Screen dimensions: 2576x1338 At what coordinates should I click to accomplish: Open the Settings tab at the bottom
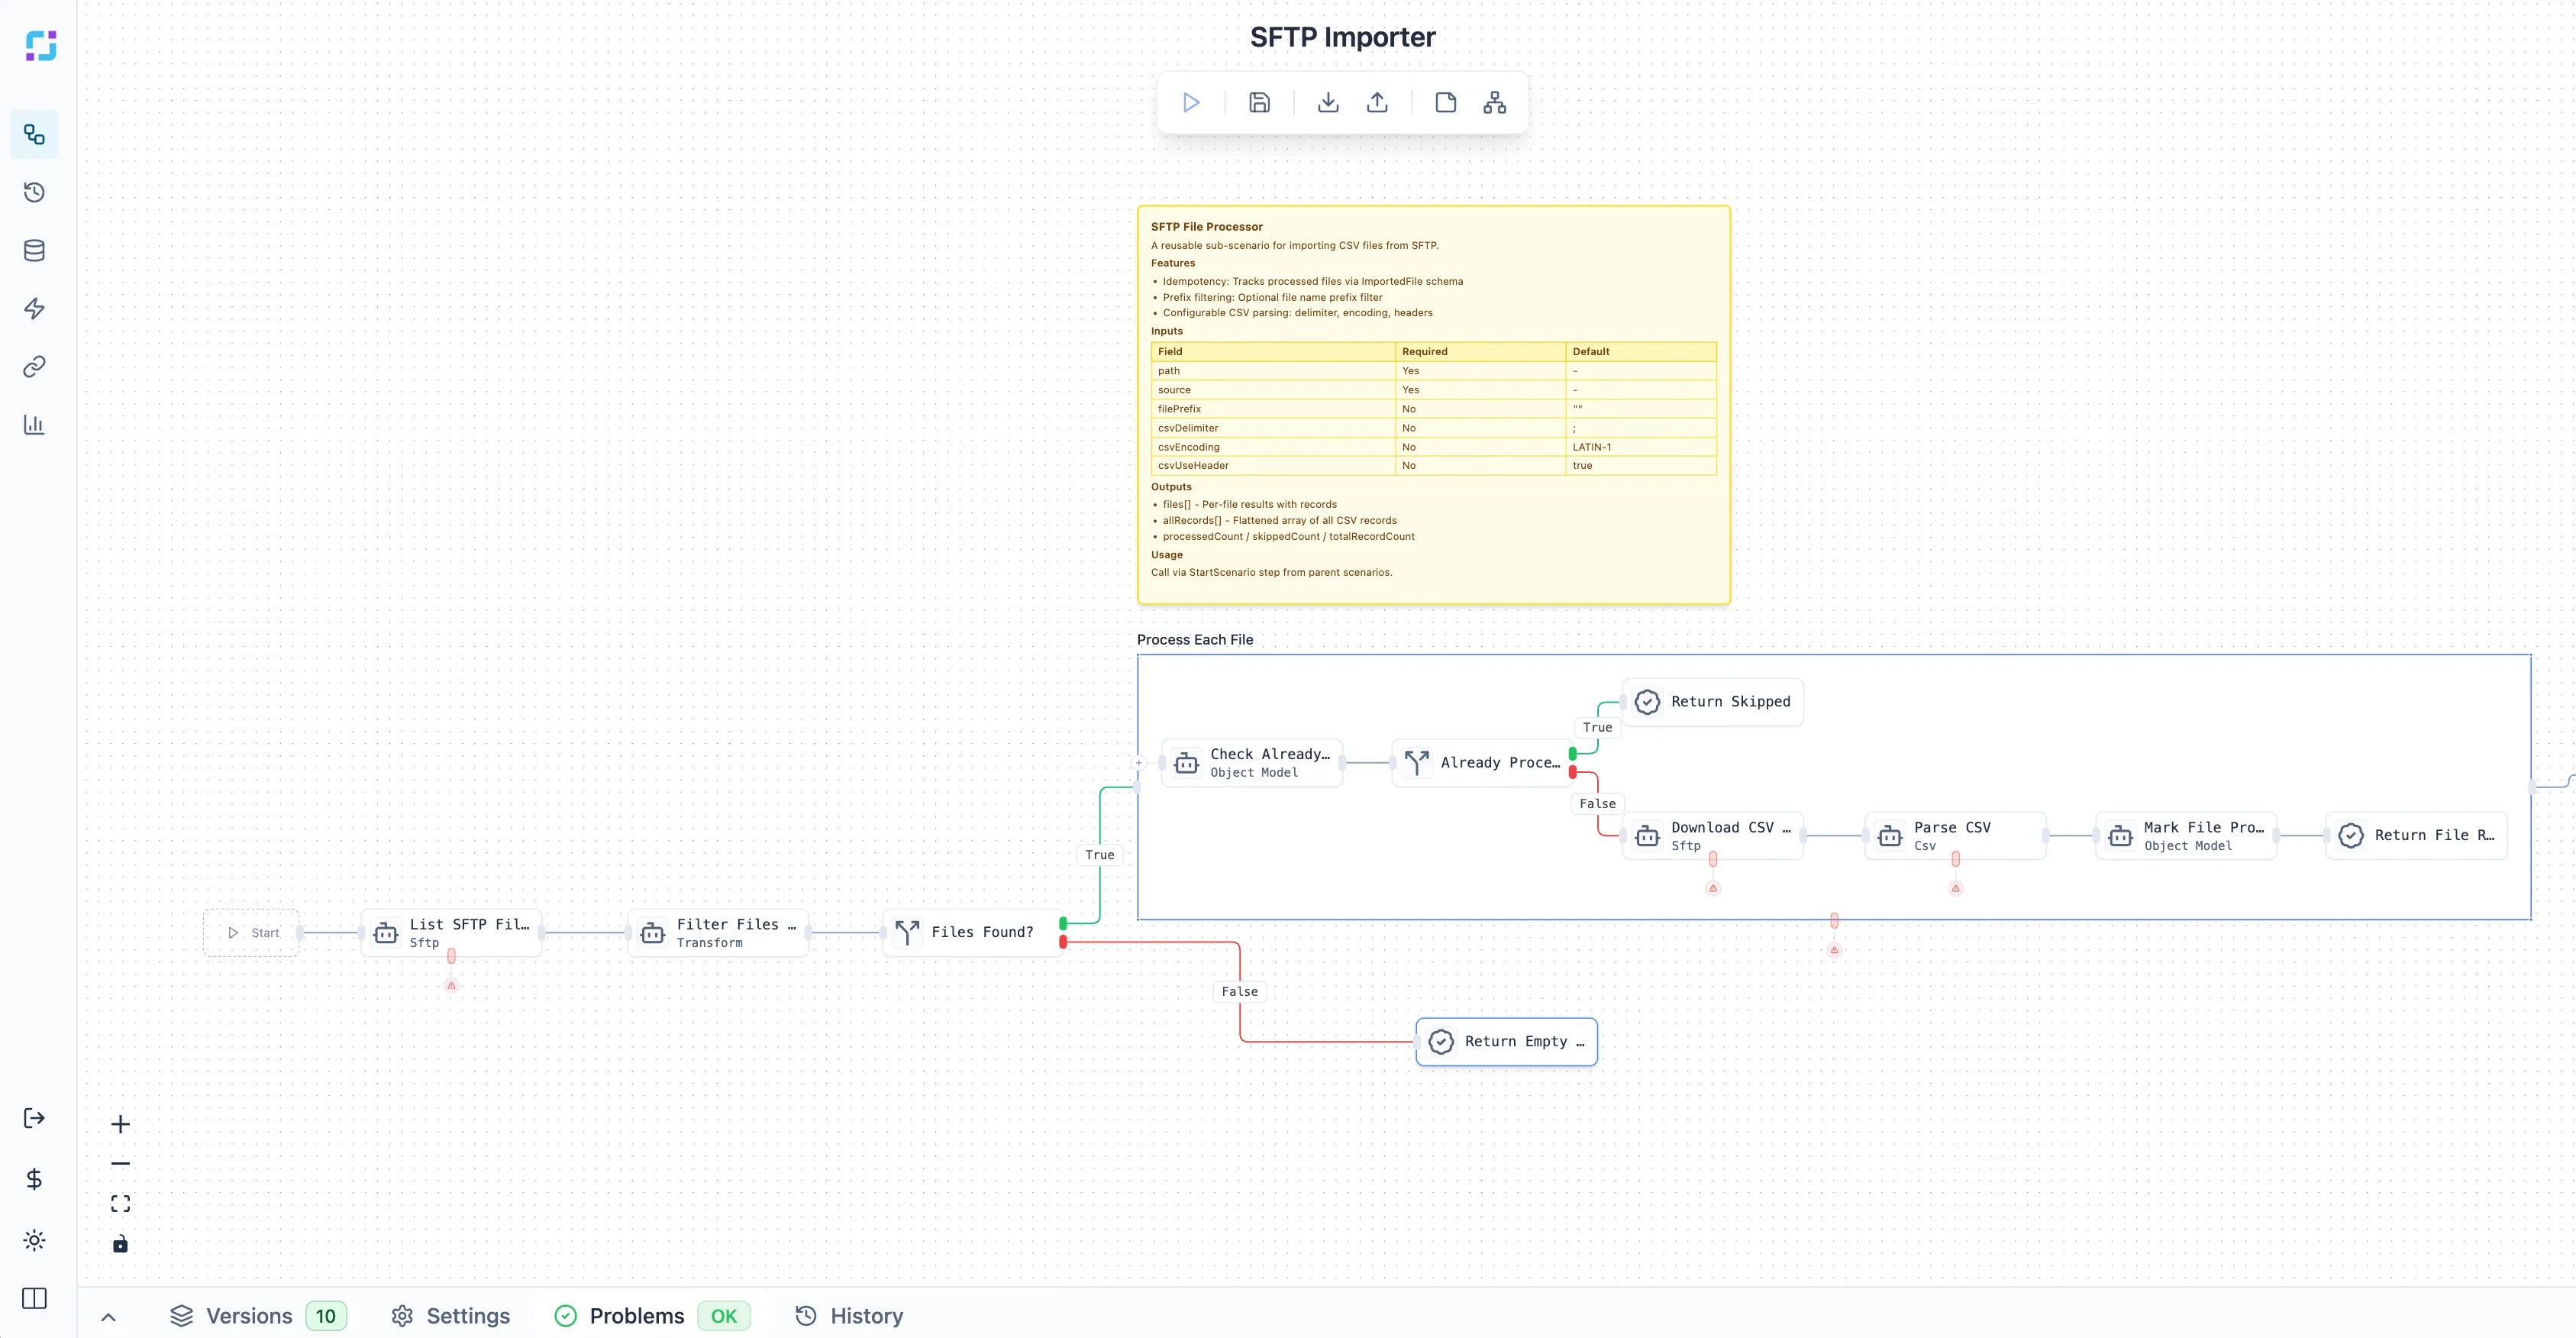click(450, 1316)
